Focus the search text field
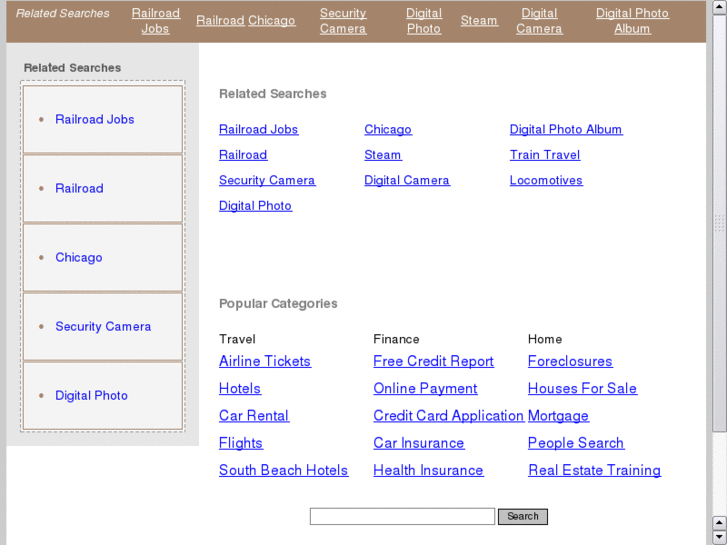 coord(402,517)
